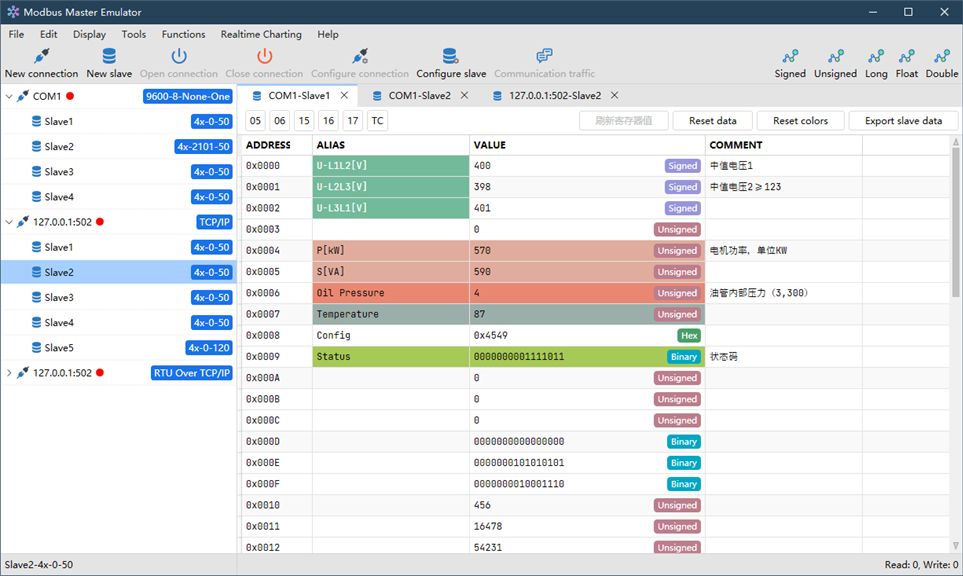Click the lime Status alias cell
The image size is (963, 576).
point(391,357)
